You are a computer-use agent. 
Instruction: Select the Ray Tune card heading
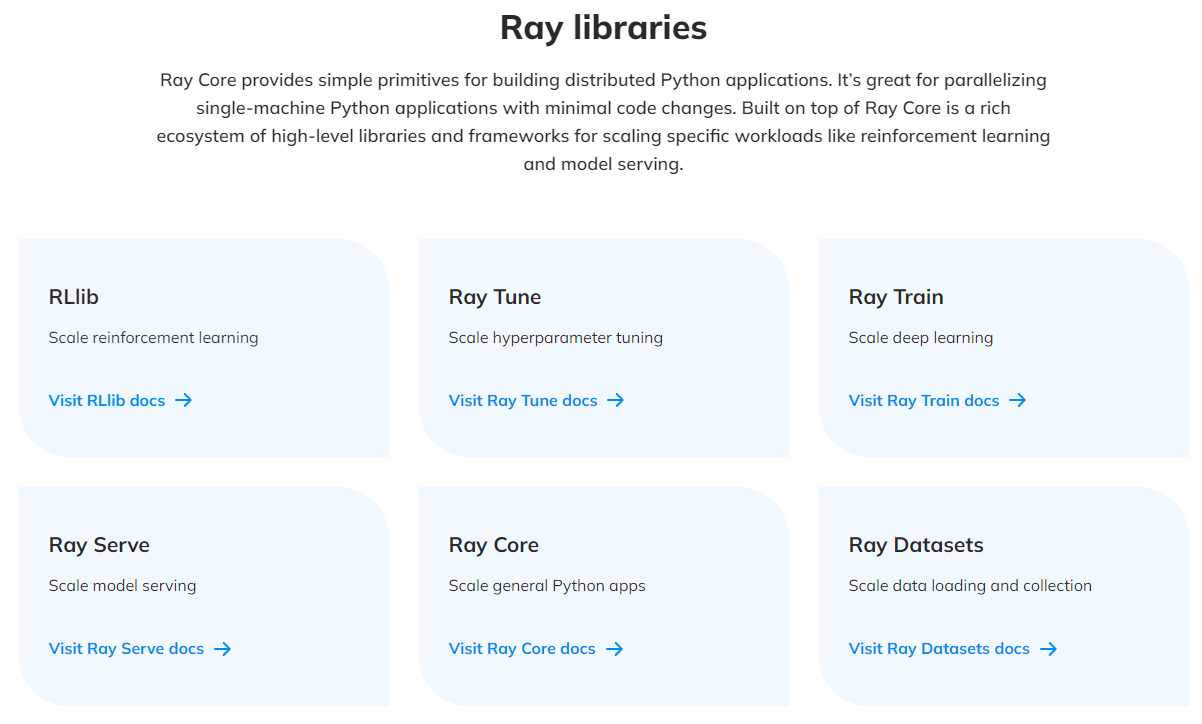(495, 297)
